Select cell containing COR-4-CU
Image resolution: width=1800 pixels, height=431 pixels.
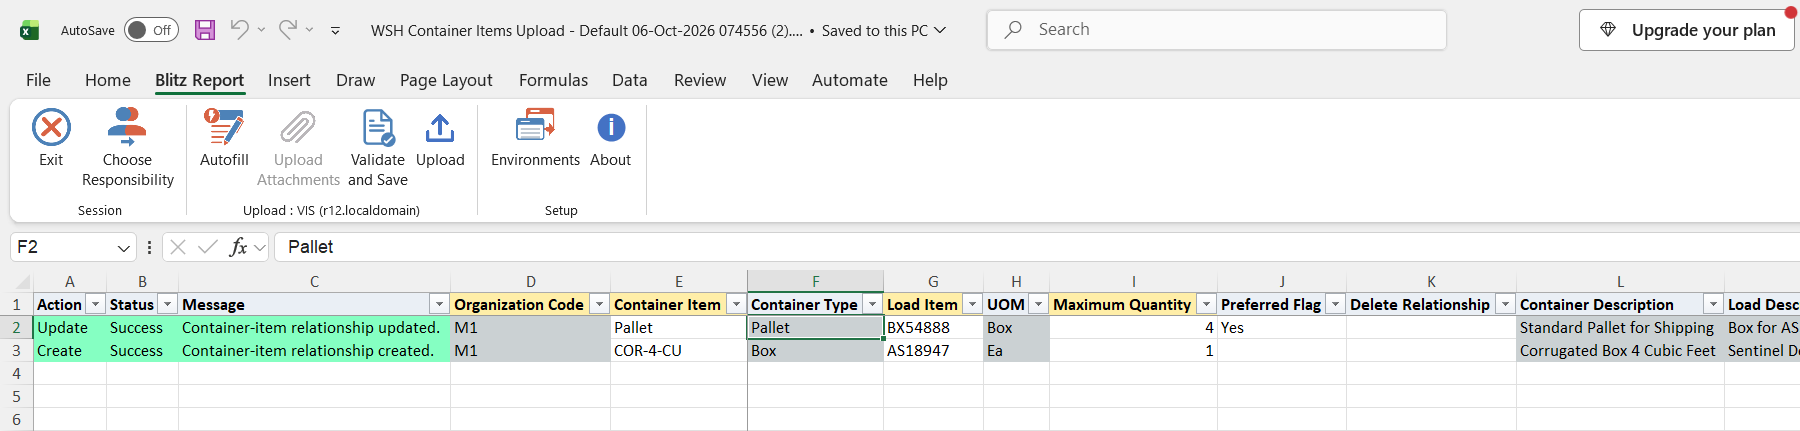click(x=678, y=351)
